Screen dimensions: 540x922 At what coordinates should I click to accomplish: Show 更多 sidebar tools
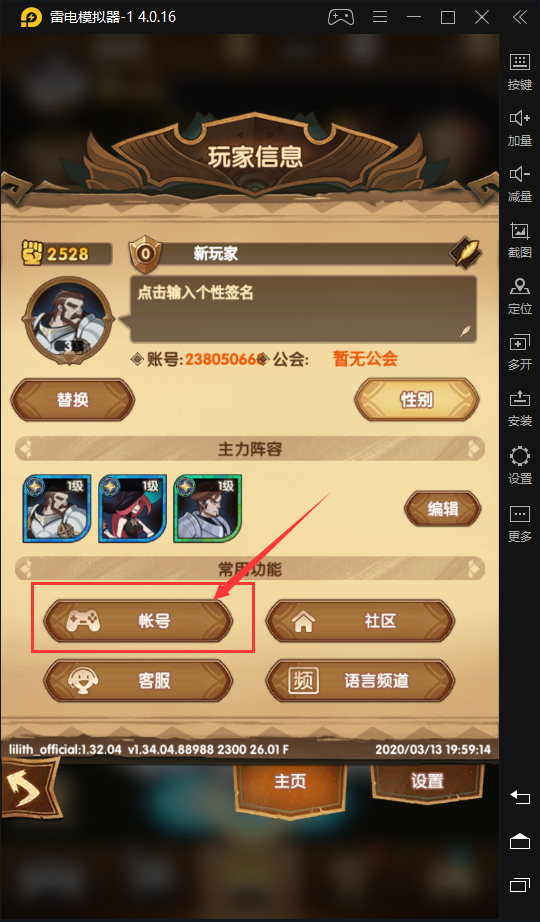[519, 522]
